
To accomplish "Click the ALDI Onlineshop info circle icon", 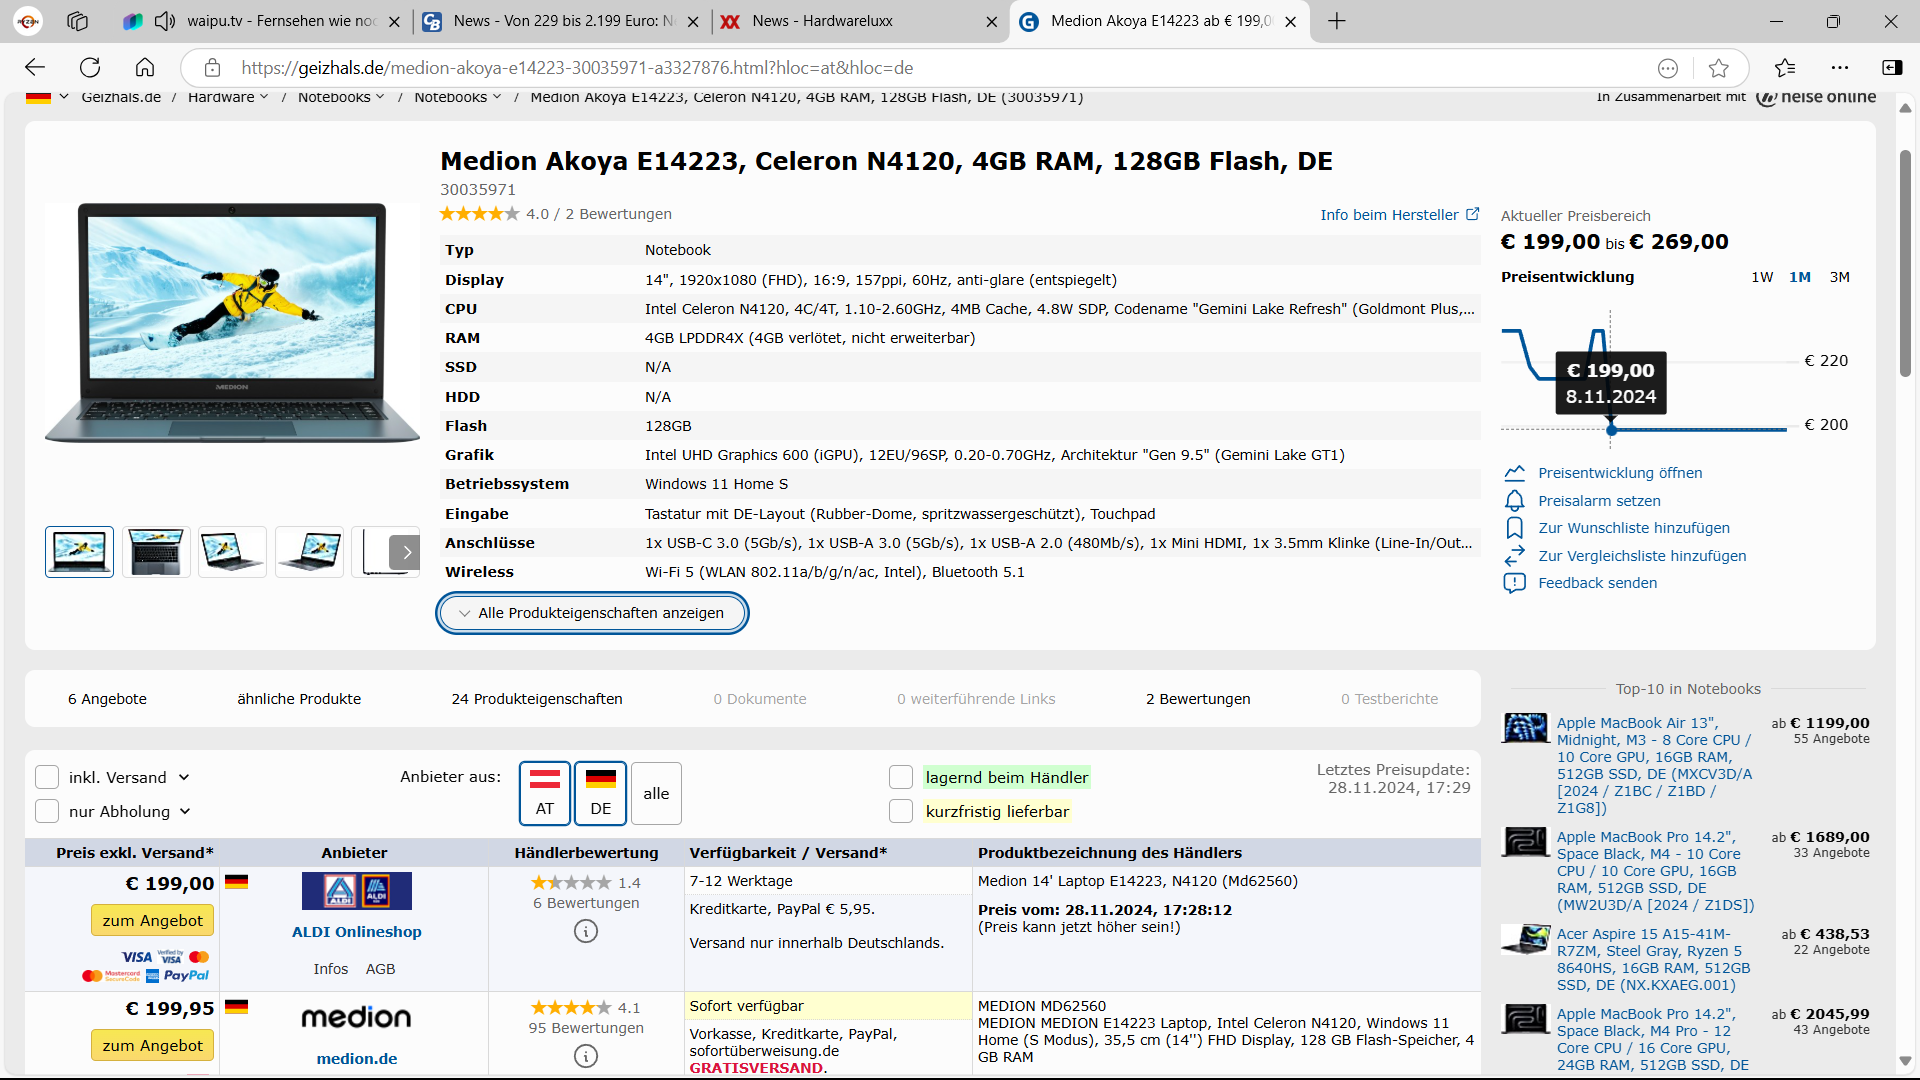I will tap(586, 932).
